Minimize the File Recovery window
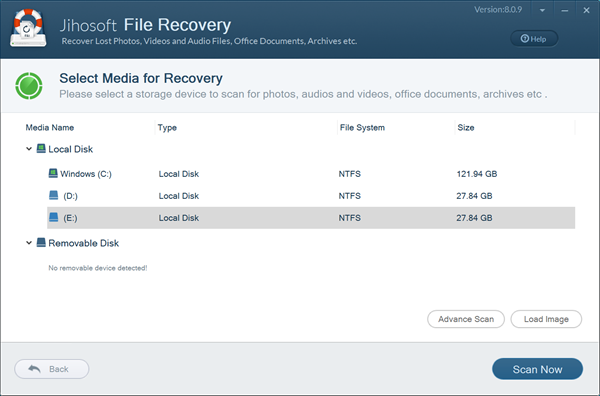Viewport: 600px width, 396px height. click(564, 11)
